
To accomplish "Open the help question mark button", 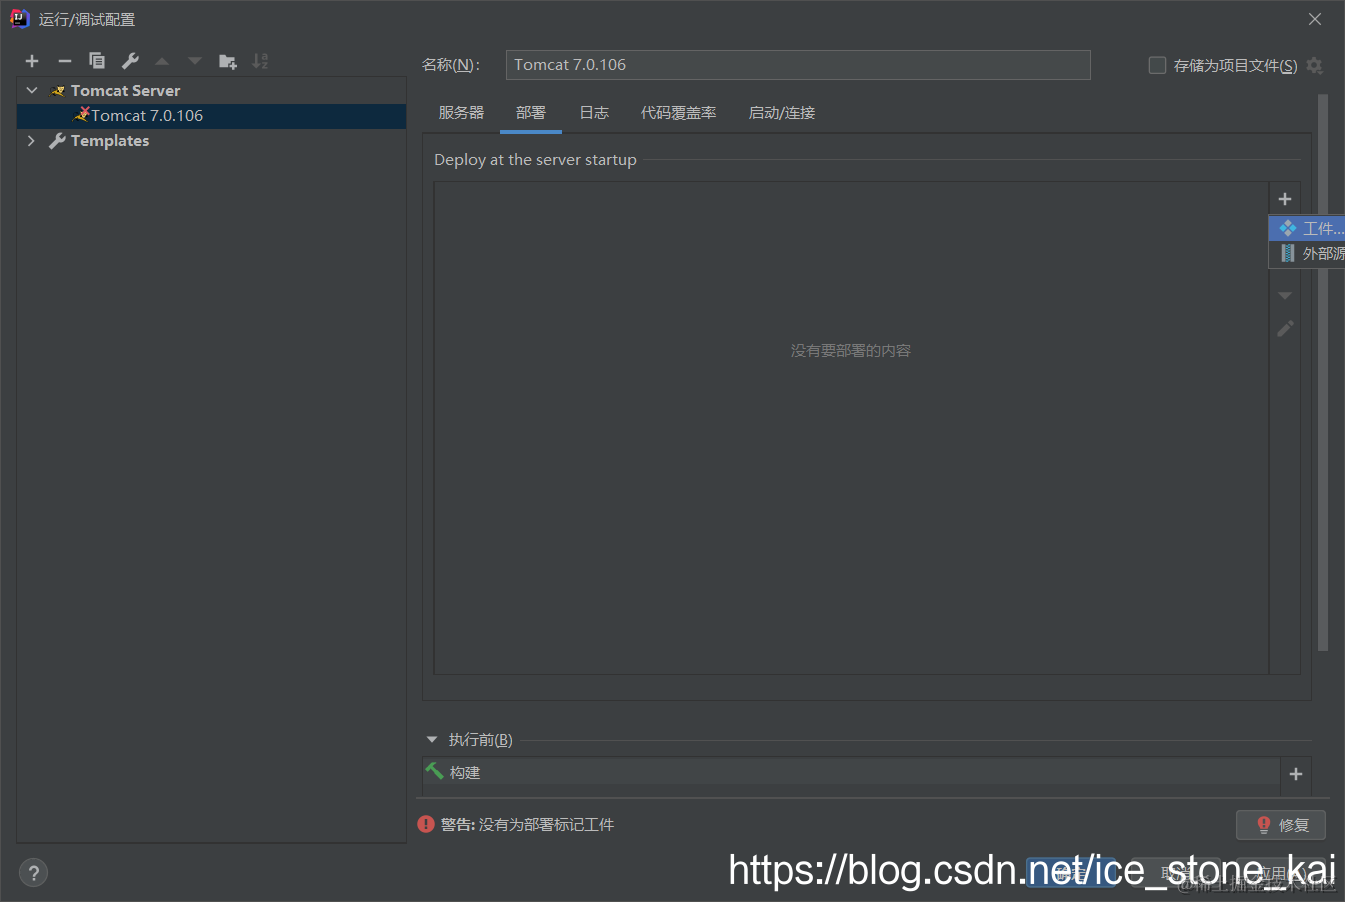I will tap(33, 873).
